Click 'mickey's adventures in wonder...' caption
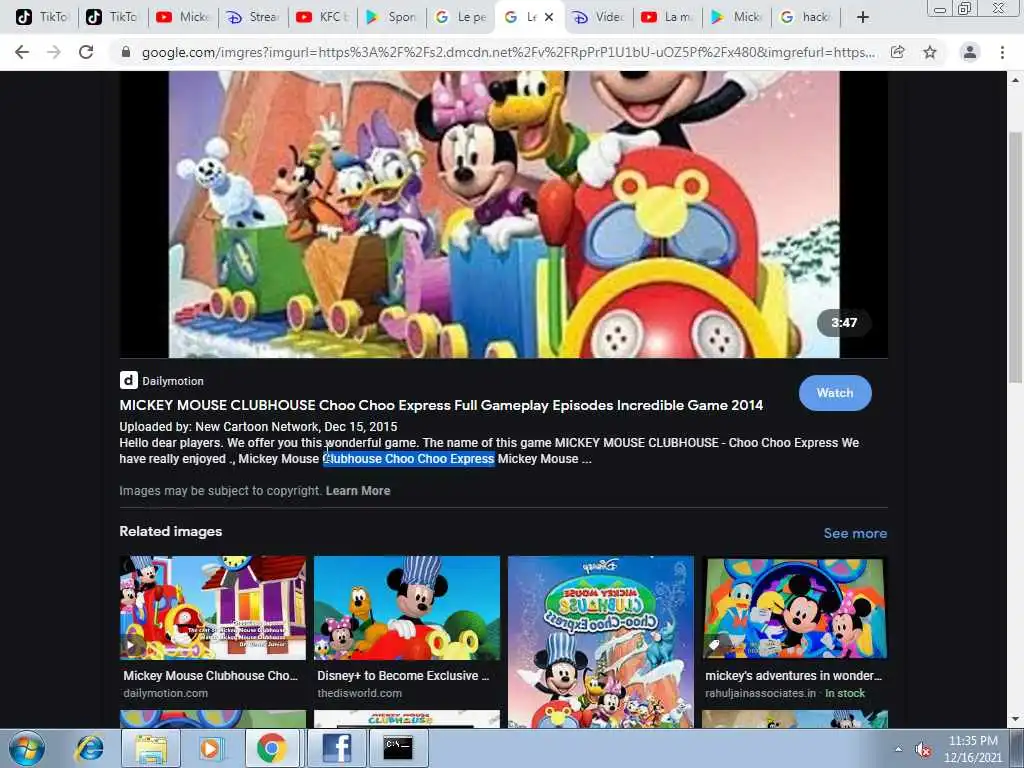1024x768 pixels. 793,676
